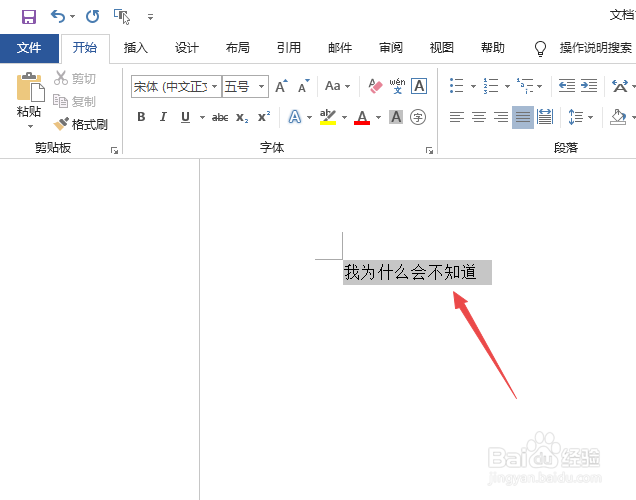The width and height of the screenshot is (636, 500).
Task: Click the 复制 copy button
Action: pos(75,101)
